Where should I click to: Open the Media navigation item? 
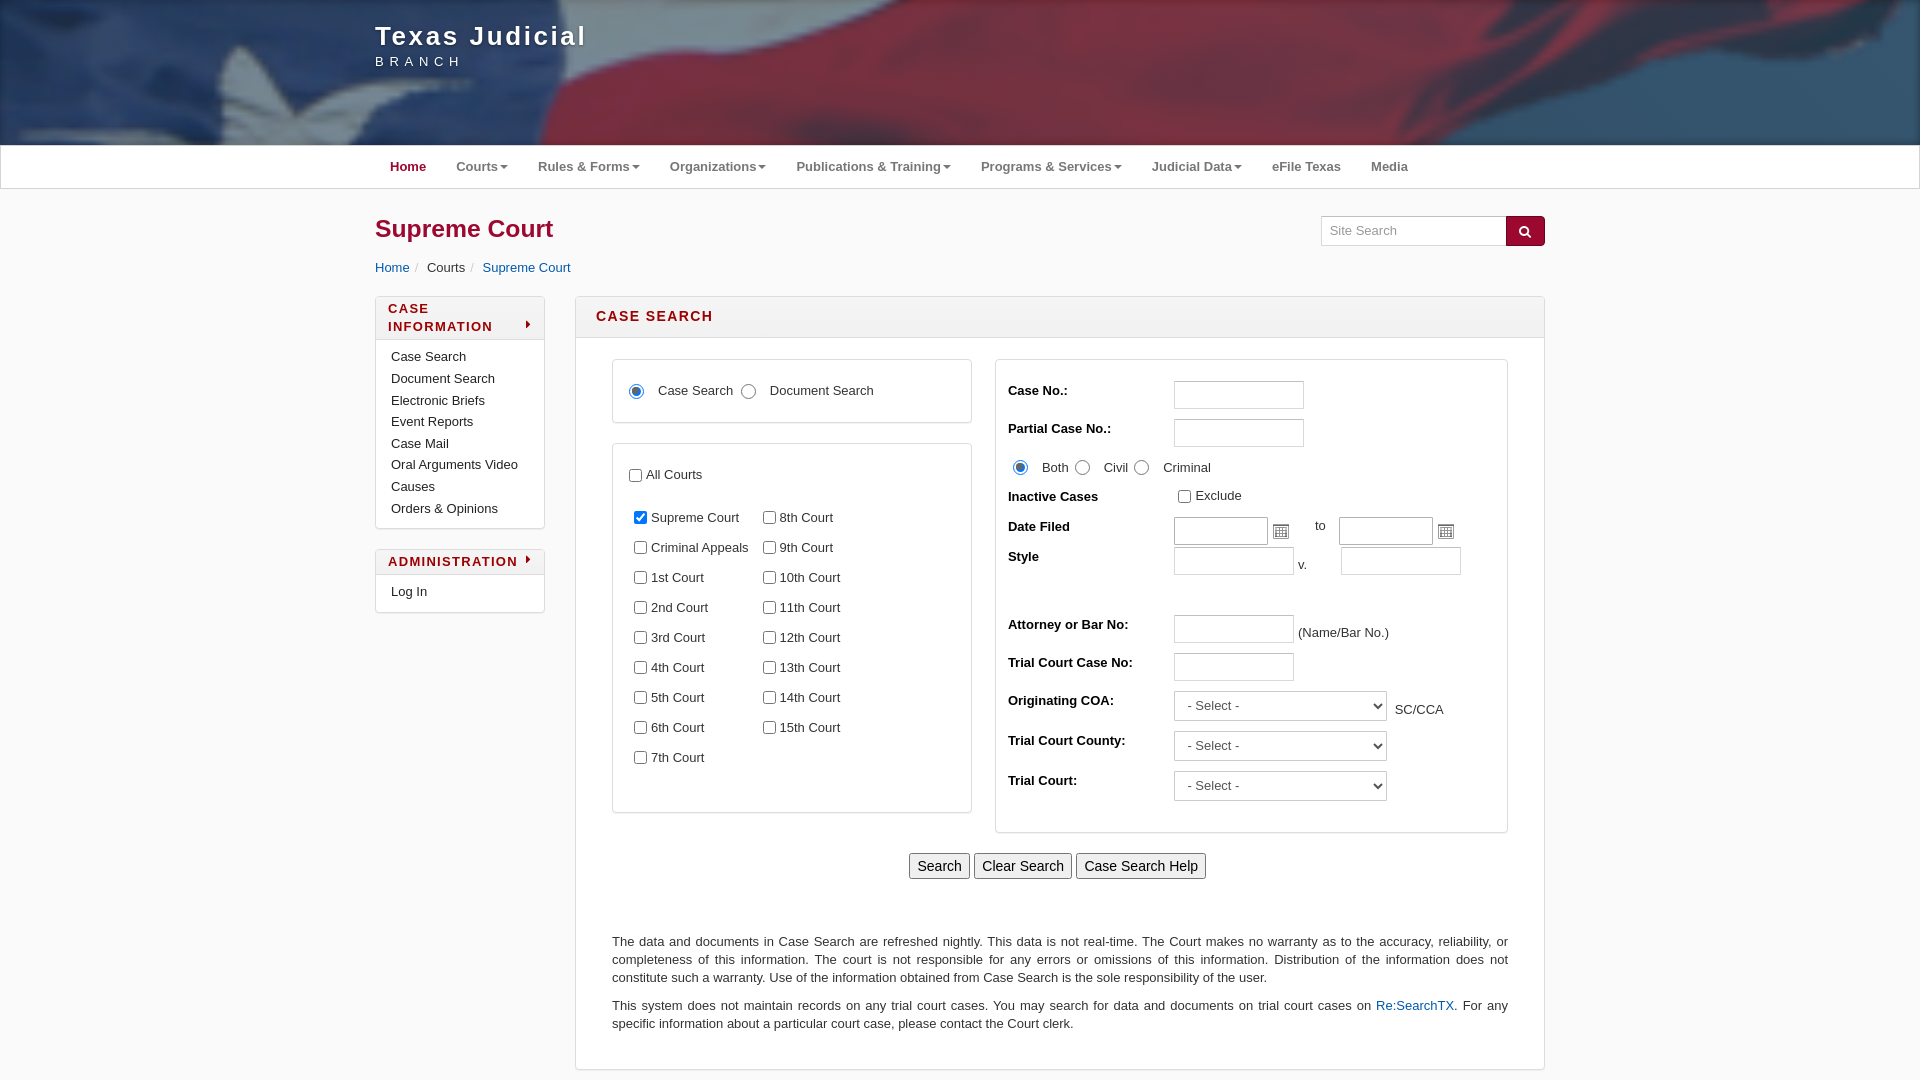[x=1389, y=167]
